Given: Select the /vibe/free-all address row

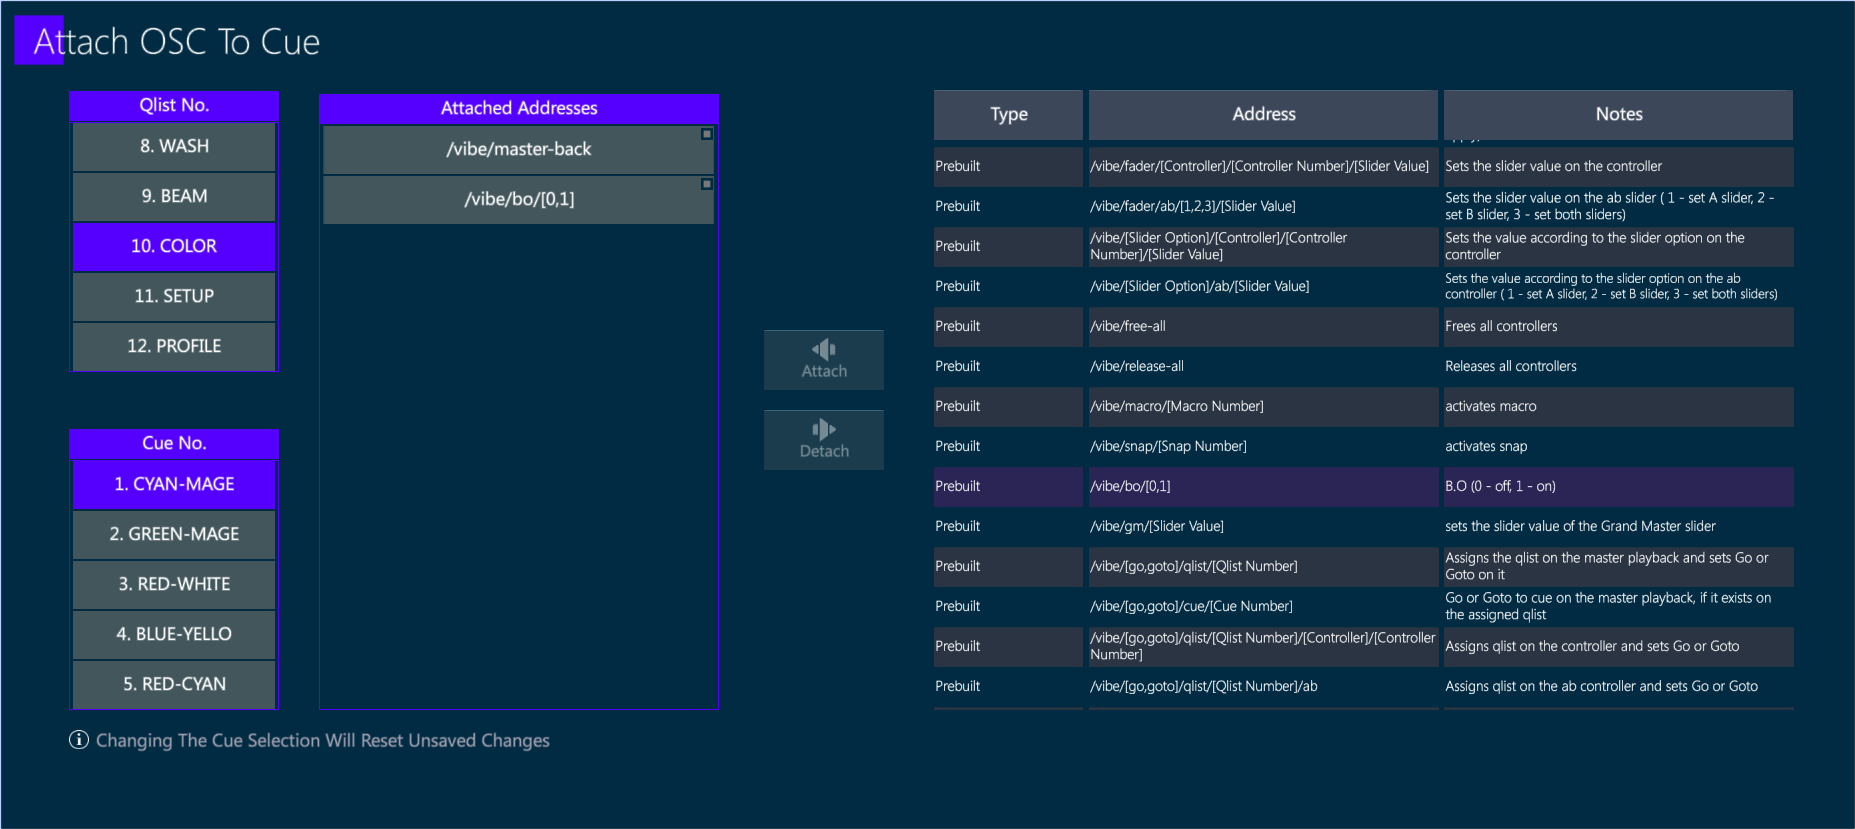Looking at the screenshot, I should tap(1263, 326).
